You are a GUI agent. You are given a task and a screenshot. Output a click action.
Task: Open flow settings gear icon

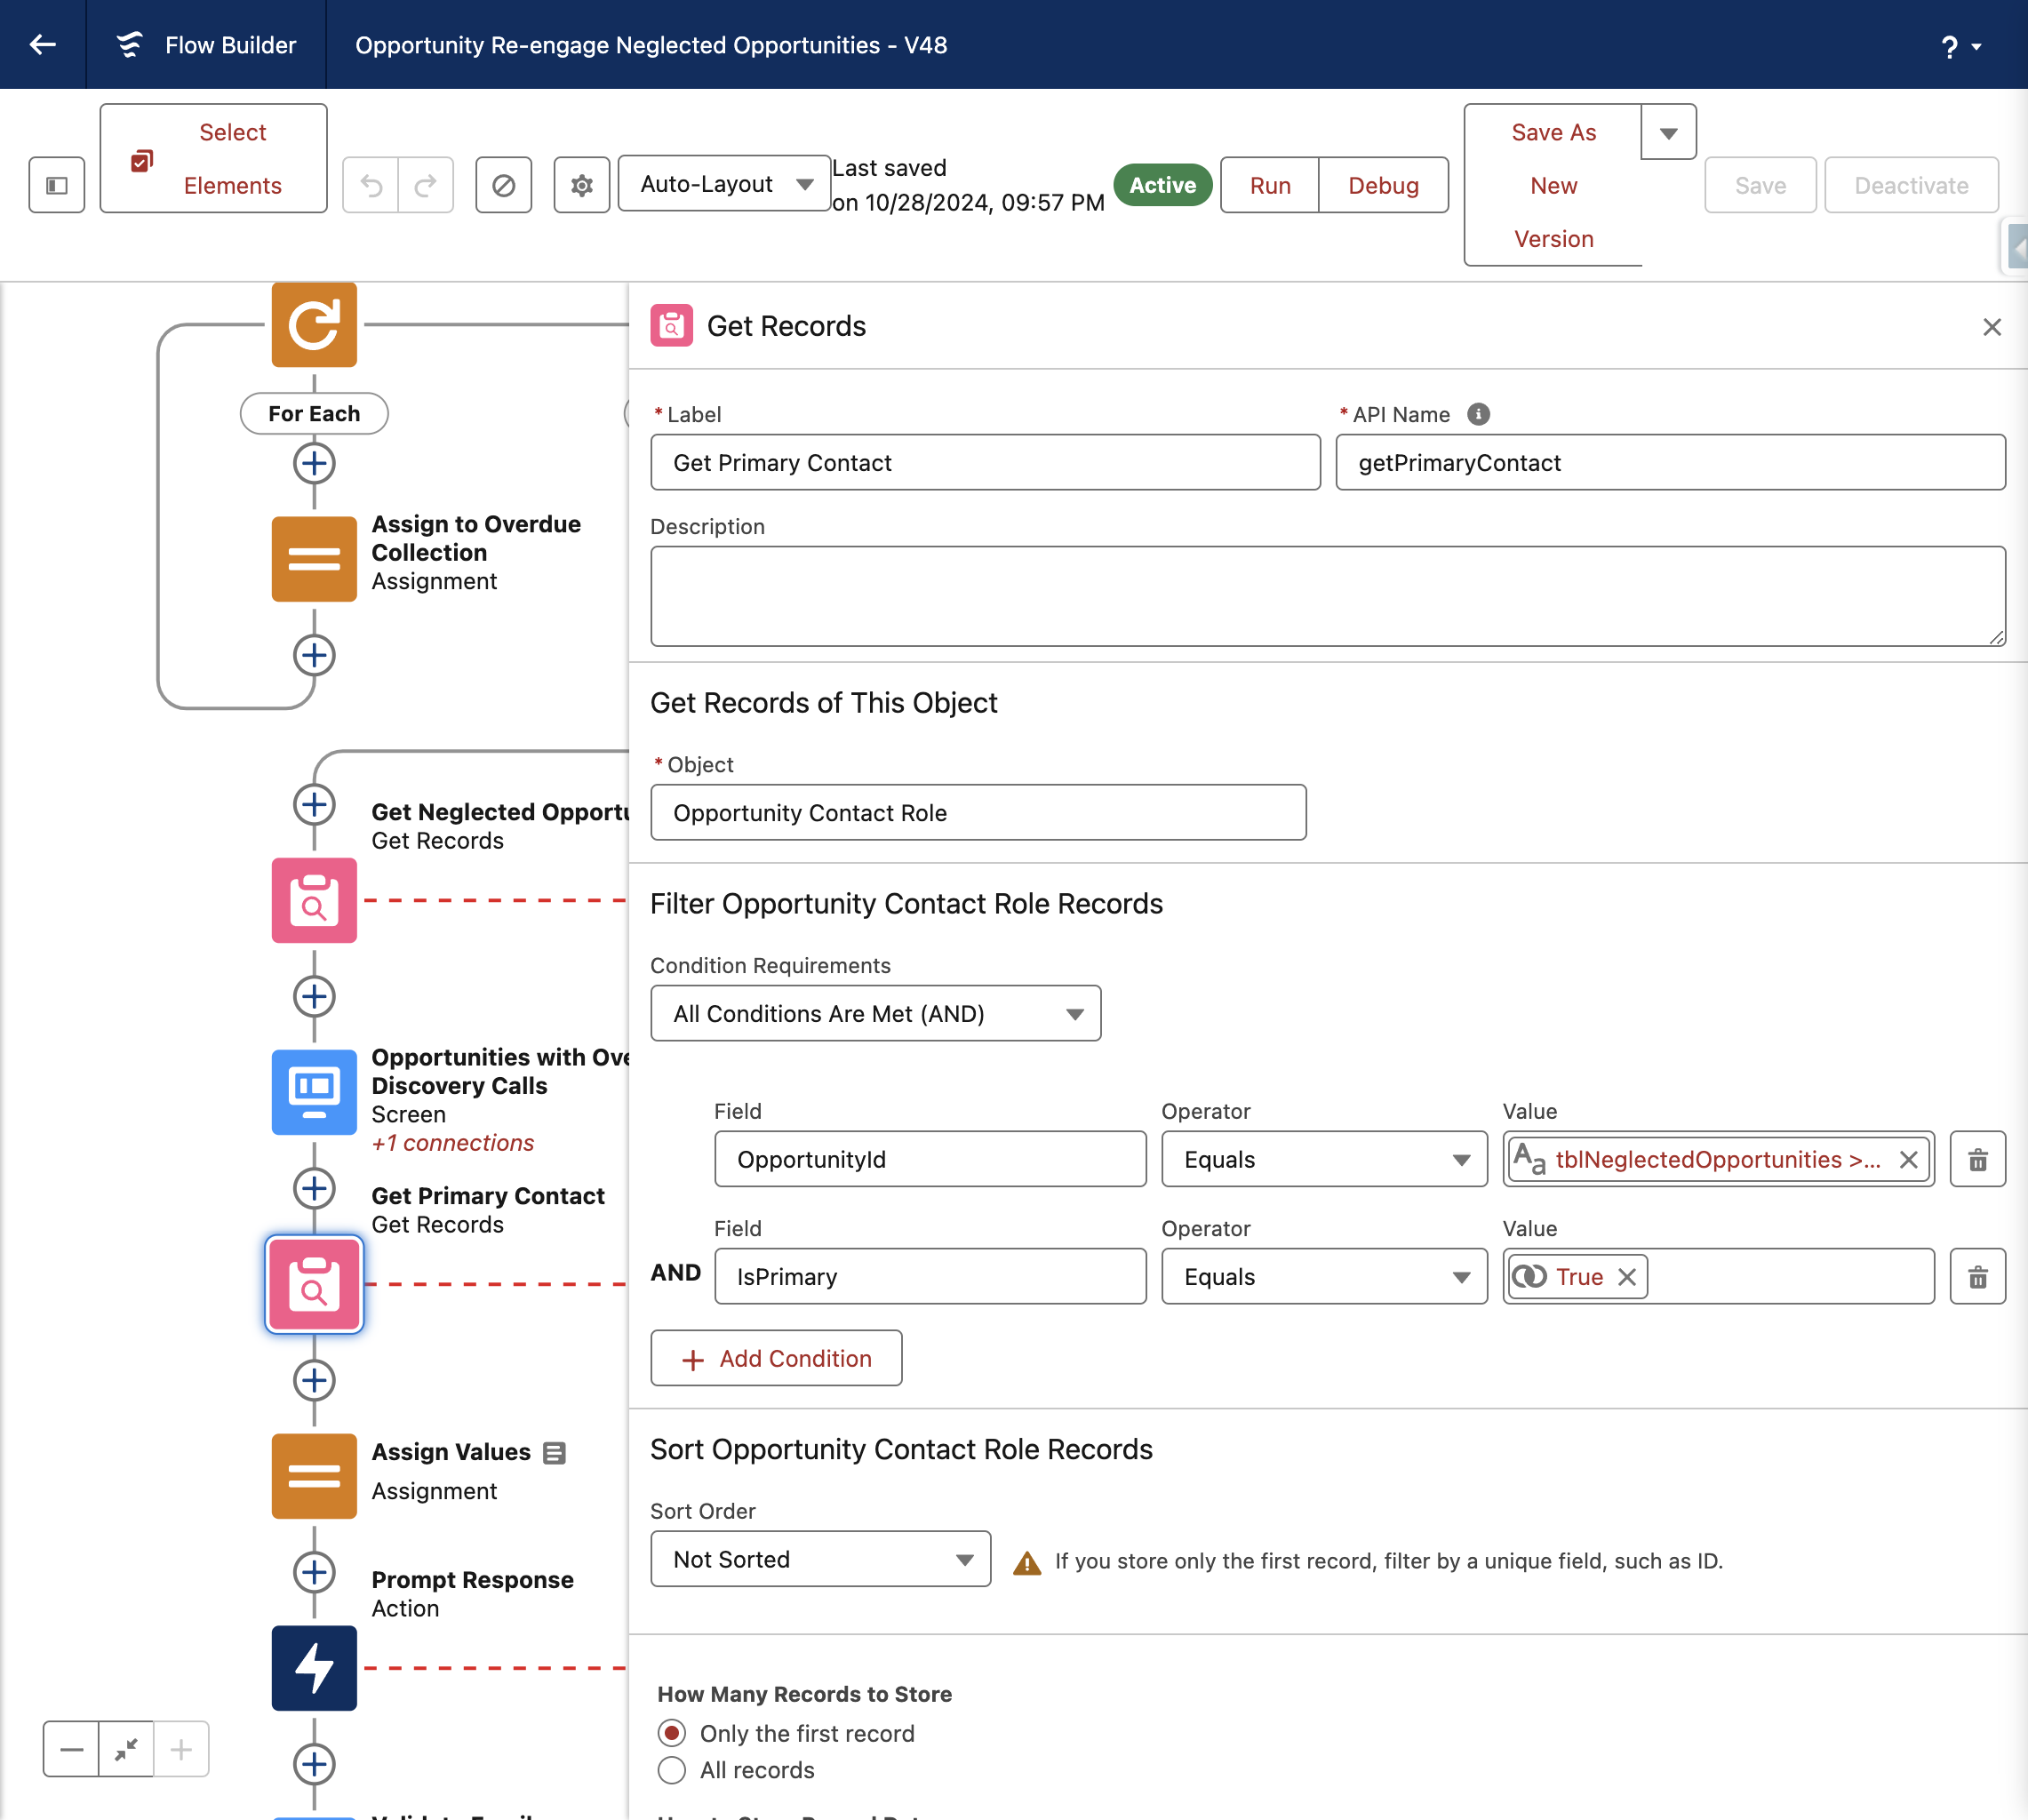pyautogui.click(x=582, y=185)
